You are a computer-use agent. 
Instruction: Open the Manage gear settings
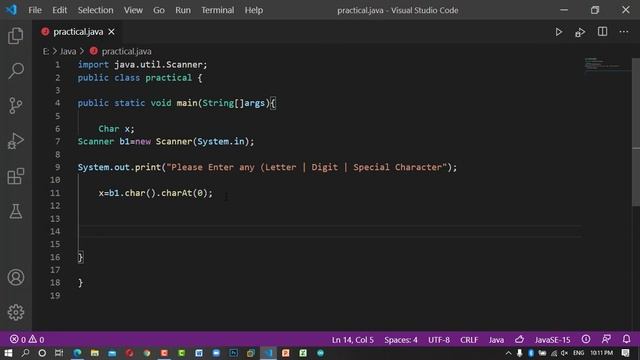click(16, 313)
